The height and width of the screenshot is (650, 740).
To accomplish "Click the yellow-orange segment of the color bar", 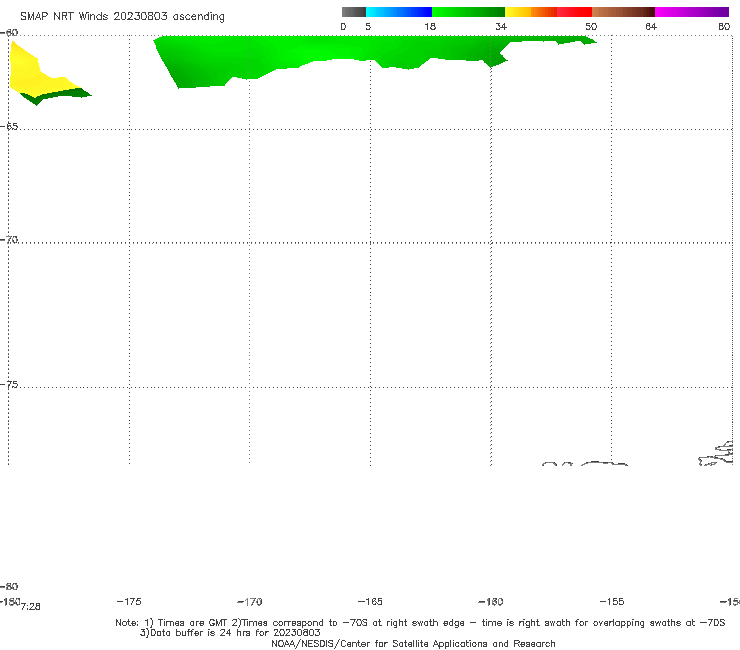I will 531,12.
